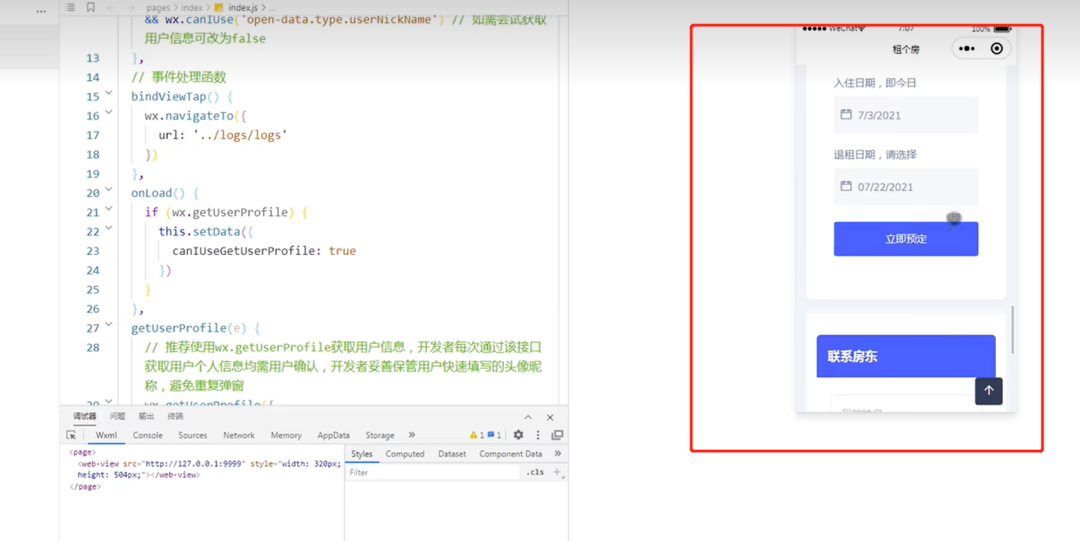Screen dimensions: 1080x541
Task: Click the calendar icon beside 07/22/2021
Action: pyautogui.click(x=846, y=186)
